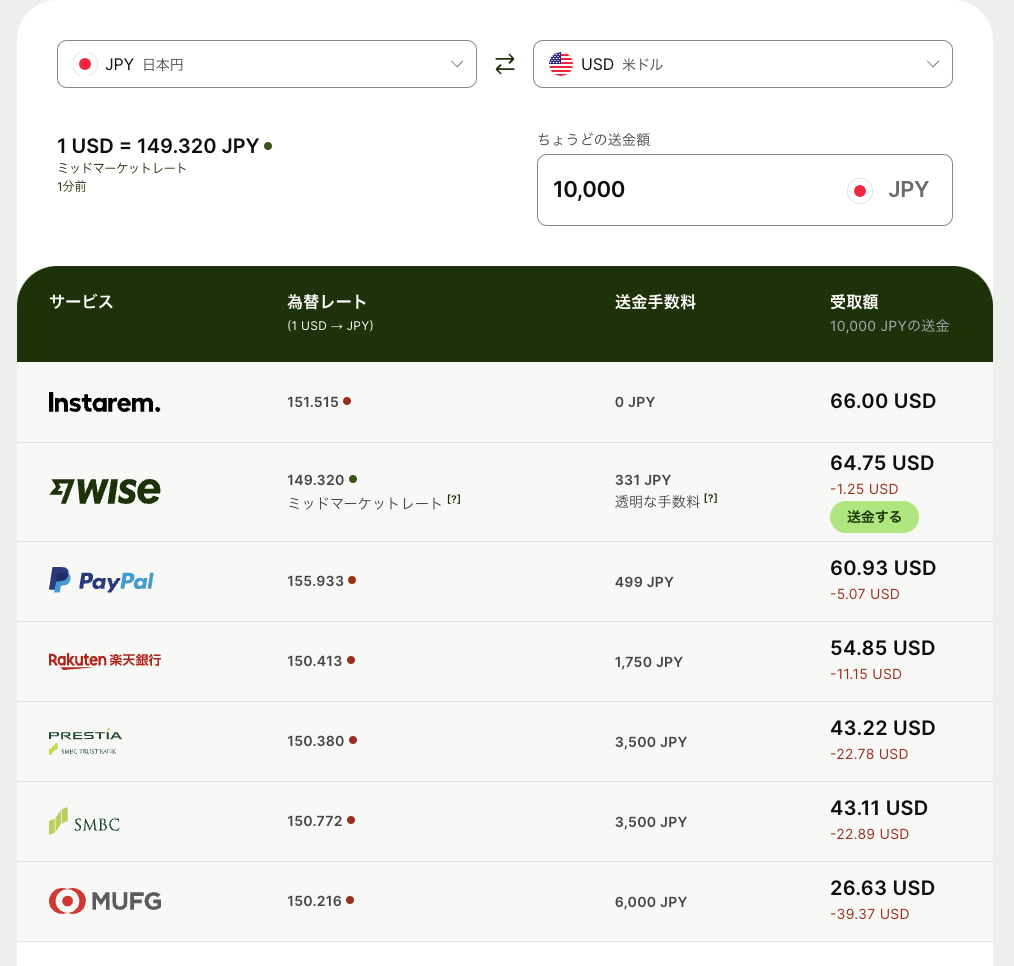Click the Japan flag in source currency

tap(85, 64)
